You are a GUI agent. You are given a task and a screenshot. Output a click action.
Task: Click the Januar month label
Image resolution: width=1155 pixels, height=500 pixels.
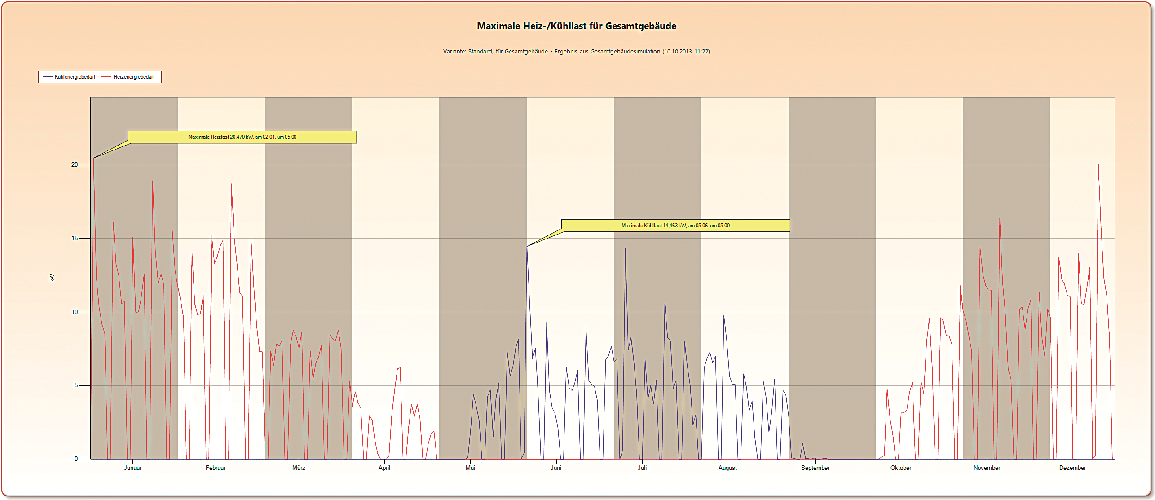[133, 468]
